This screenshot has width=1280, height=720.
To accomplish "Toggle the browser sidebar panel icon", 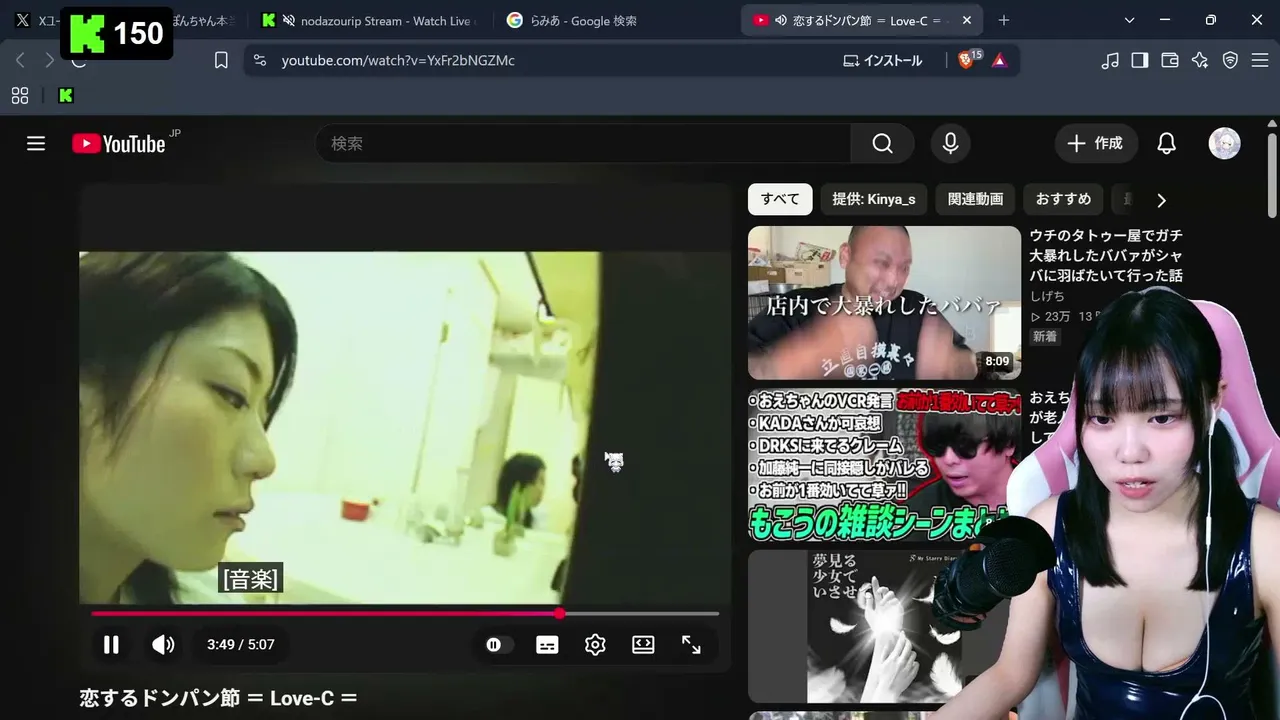I will 1140,60.
